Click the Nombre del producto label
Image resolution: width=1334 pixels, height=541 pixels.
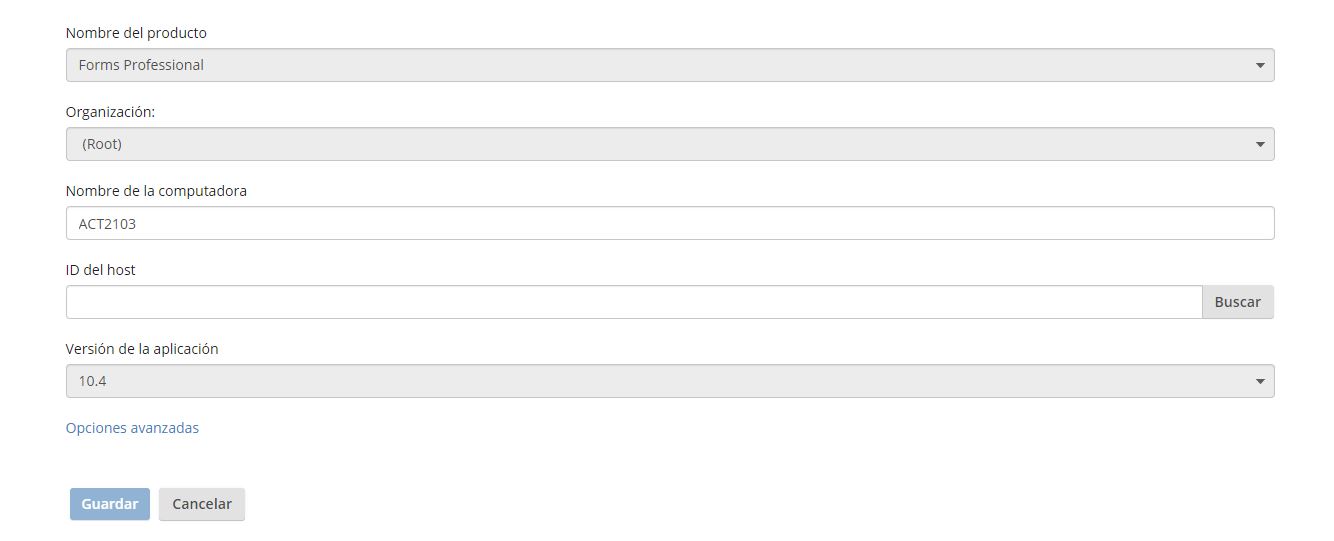point(136,33)
